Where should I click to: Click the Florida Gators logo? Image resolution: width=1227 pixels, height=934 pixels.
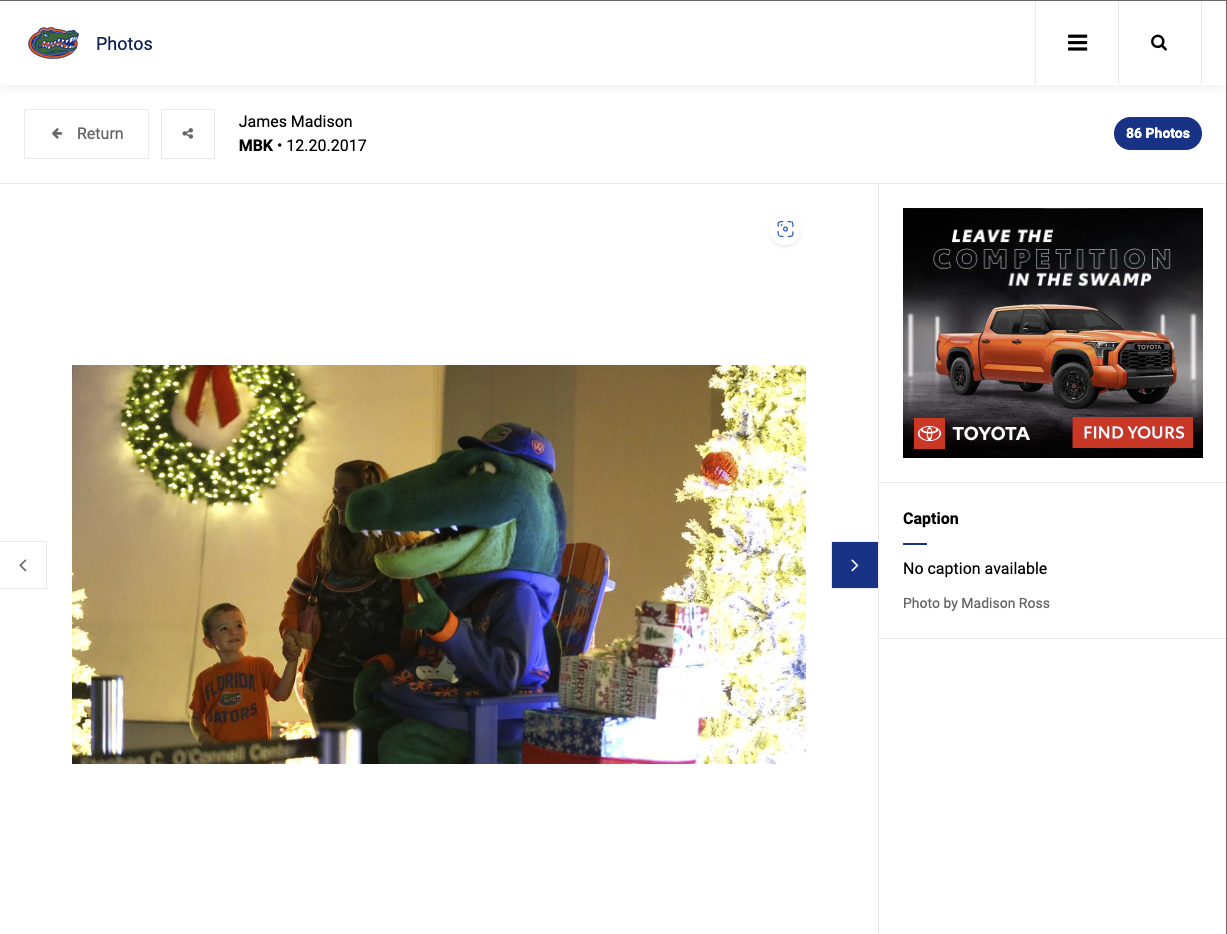click(x=53, y=43)
